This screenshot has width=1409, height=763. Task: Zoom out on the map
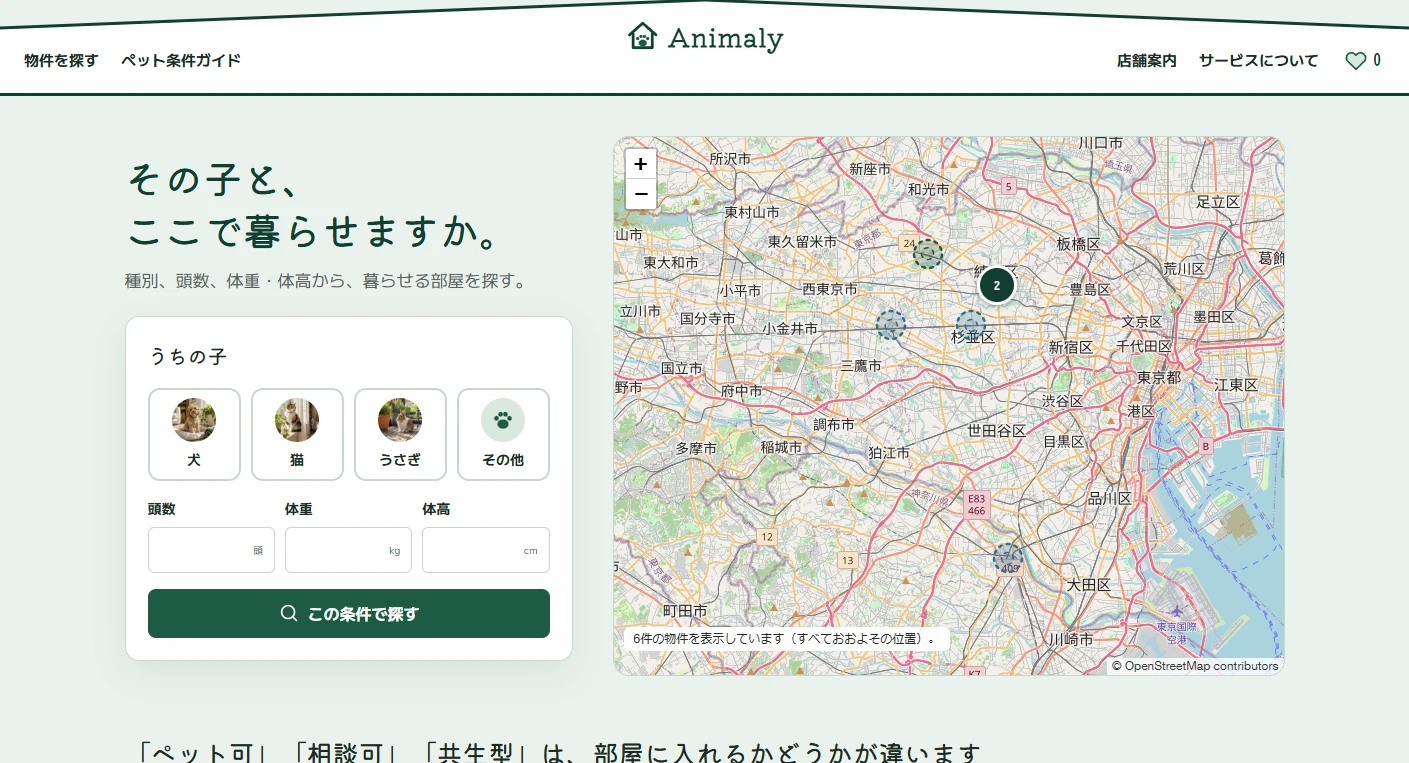(641, 194)
